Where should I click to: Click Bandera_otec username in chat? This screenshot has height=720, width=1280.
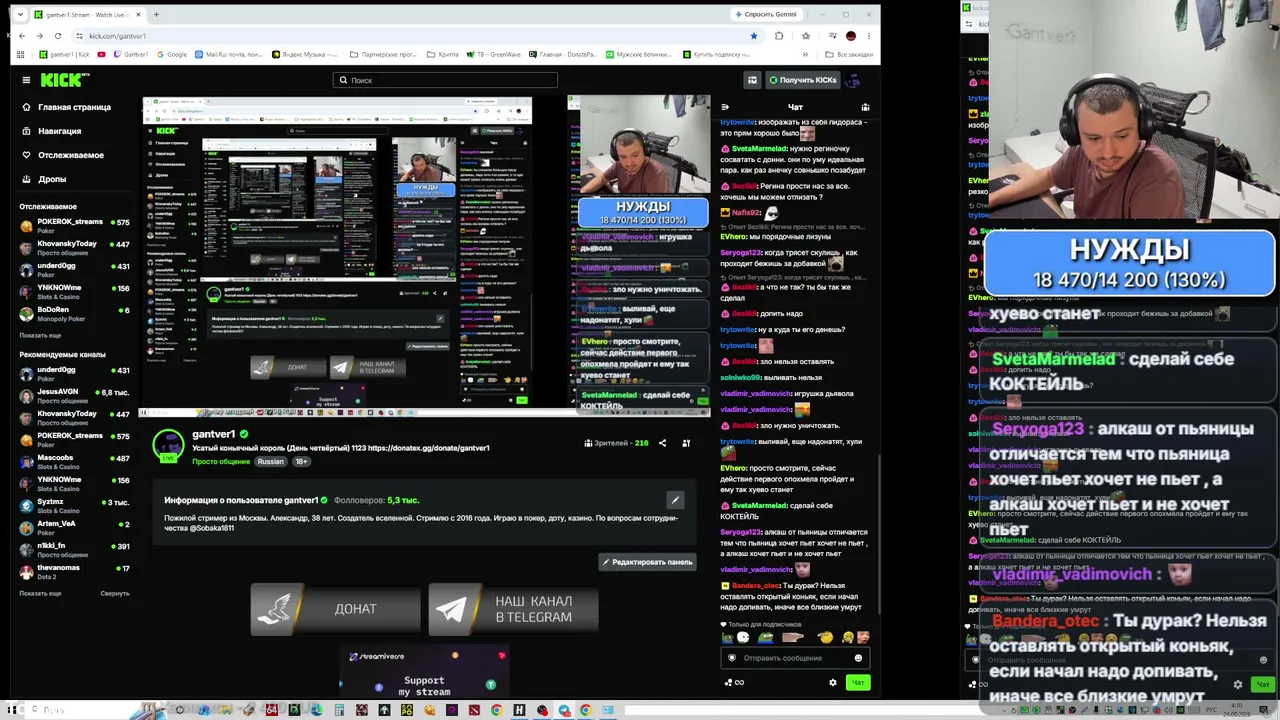[x=756, y=585]
